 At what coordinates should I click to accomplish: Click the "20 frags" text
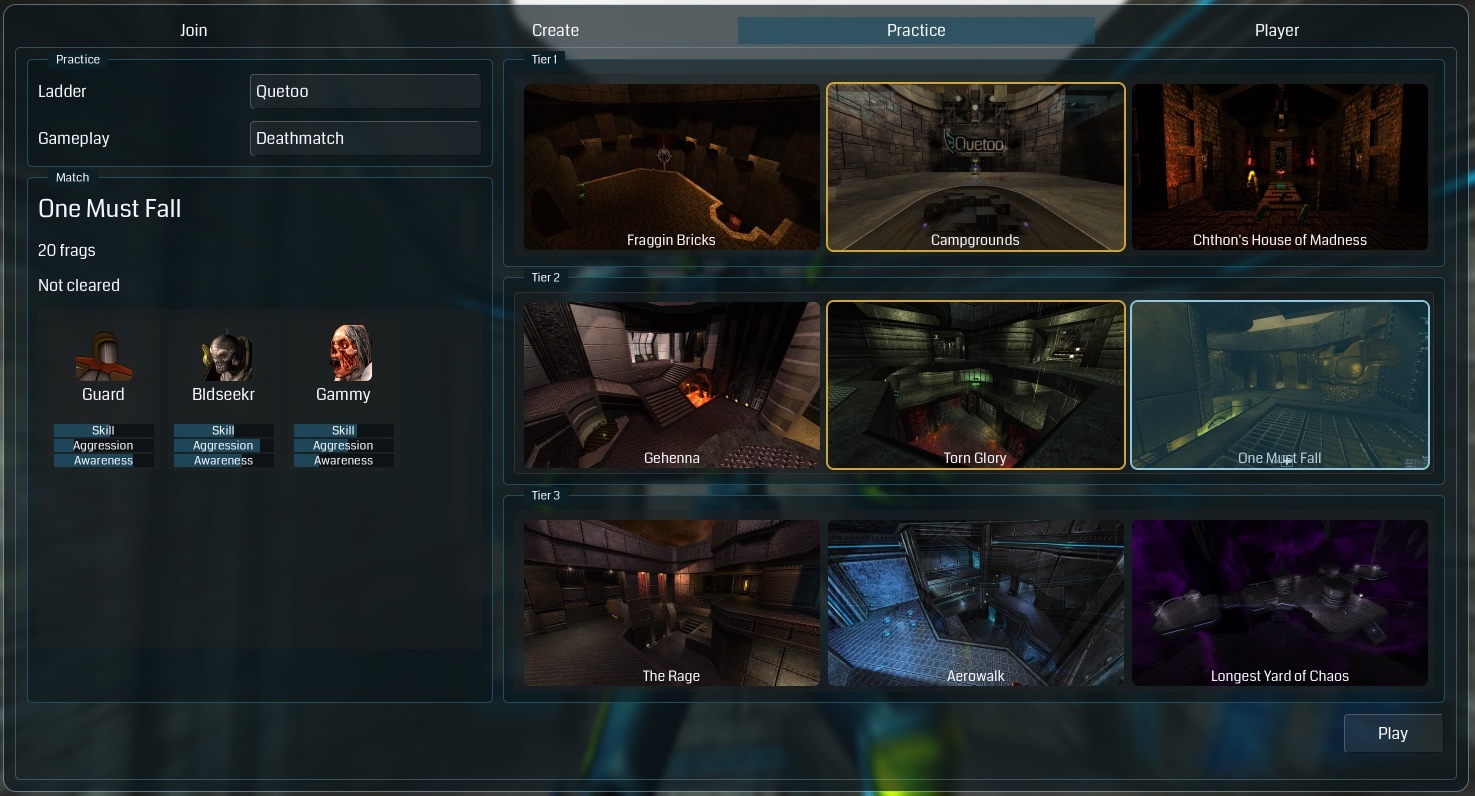tap(67, 250)
